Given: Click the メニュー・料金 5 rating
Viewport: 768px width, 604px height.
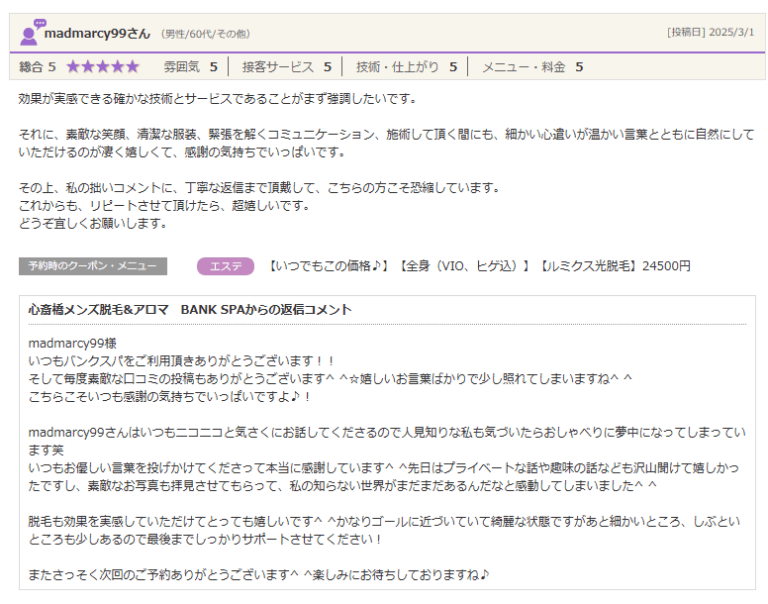Looking at the screenshot, I should click(x=533, y=67).
